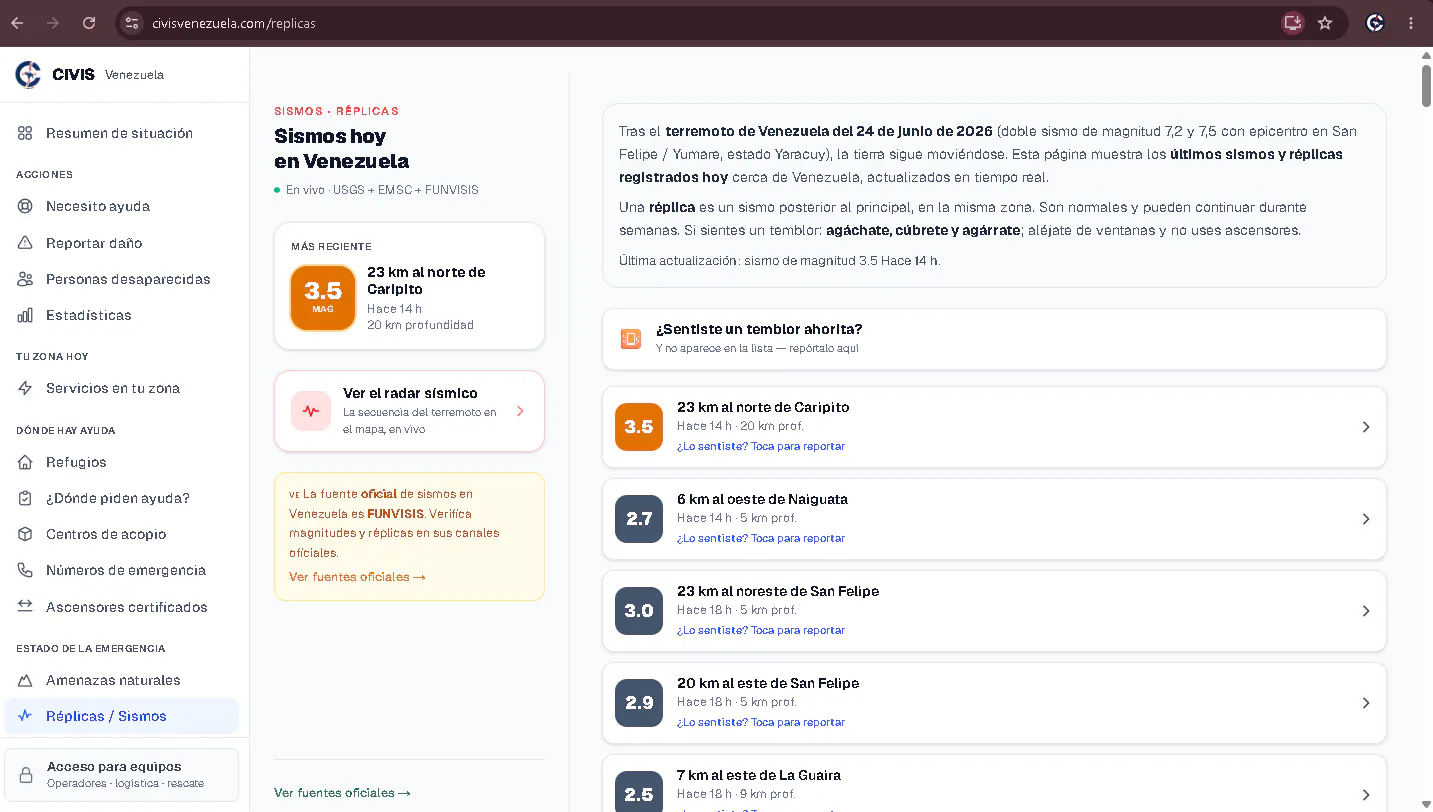
Task: Open the ¿Sentiste un temblor ahorita? report card
Action: point(994,339)
